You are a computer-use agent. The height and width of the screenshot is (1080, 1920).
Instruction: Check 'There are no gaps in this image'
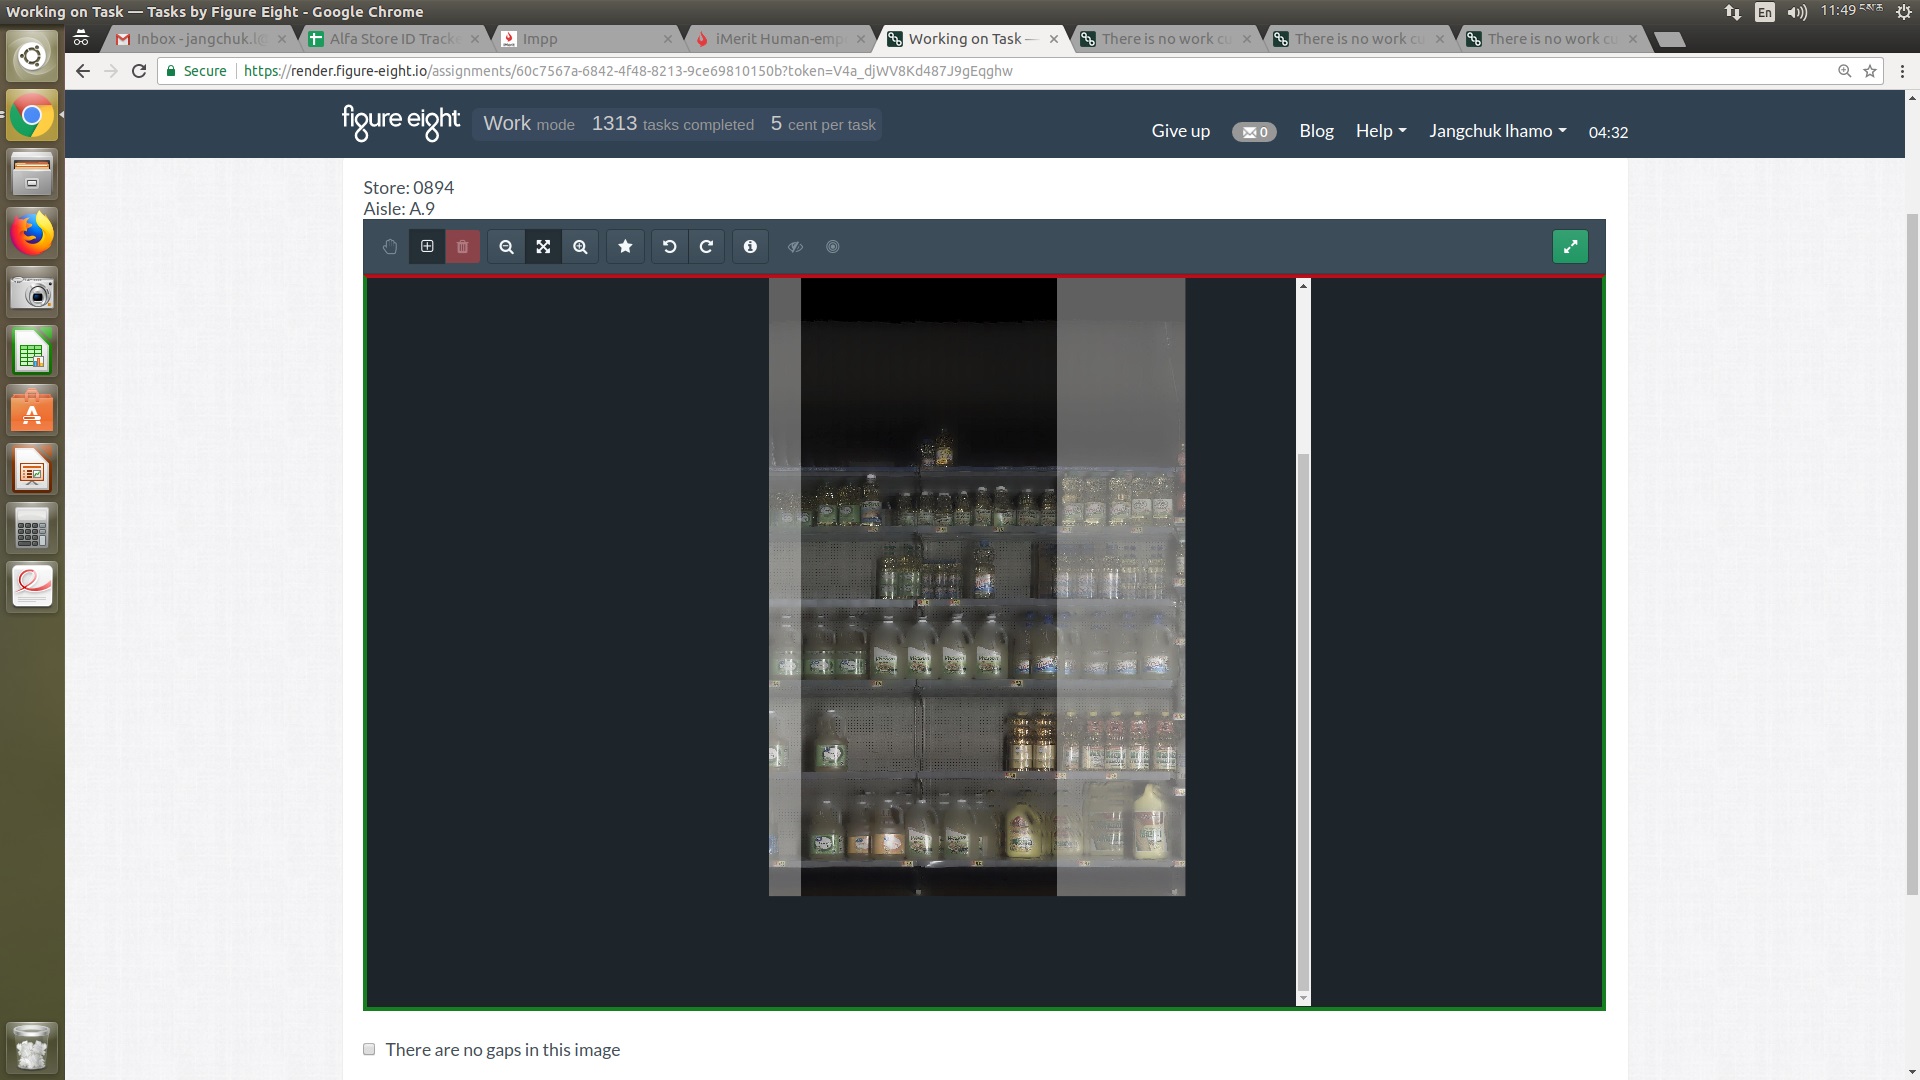(x=369, y=1049)
